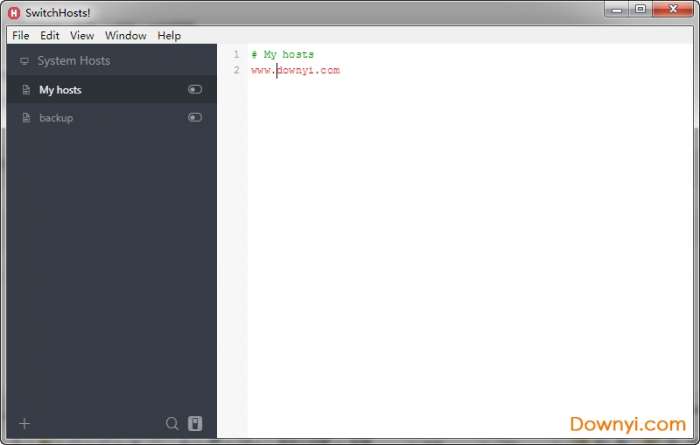Click the panel toggle icon beside search
700x445 pixels.
pos(195,423)
